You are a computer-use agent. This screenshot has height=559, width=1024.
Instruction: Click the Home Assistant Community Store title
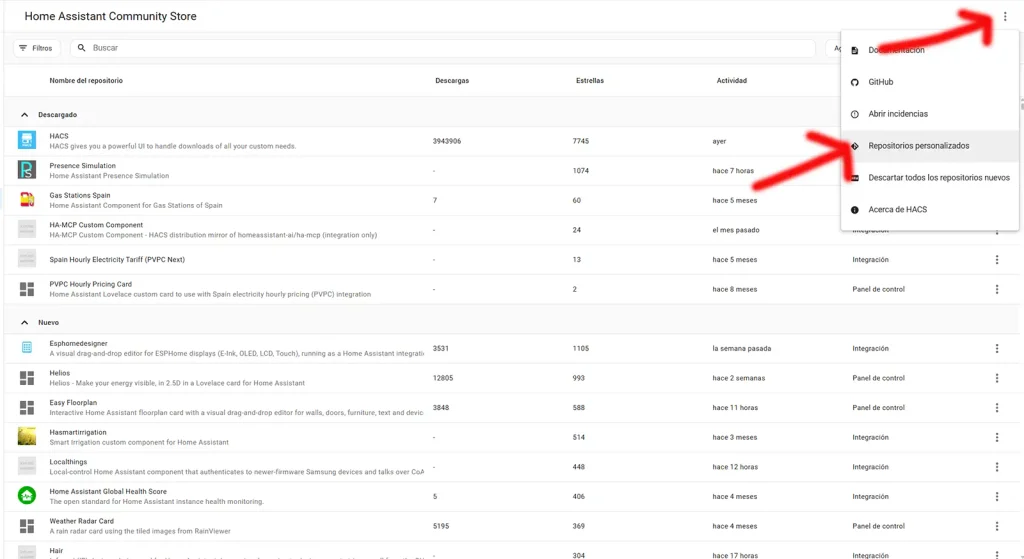coord(110,16)
